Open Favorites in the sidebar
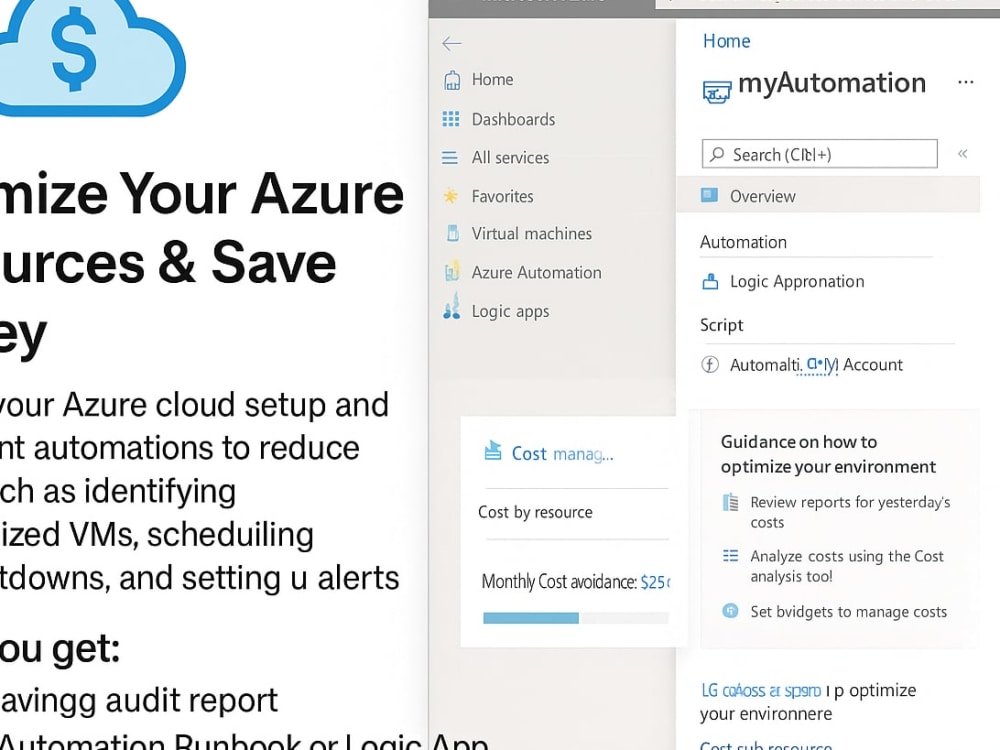1000x750 pixels. [x=503, y=196]
